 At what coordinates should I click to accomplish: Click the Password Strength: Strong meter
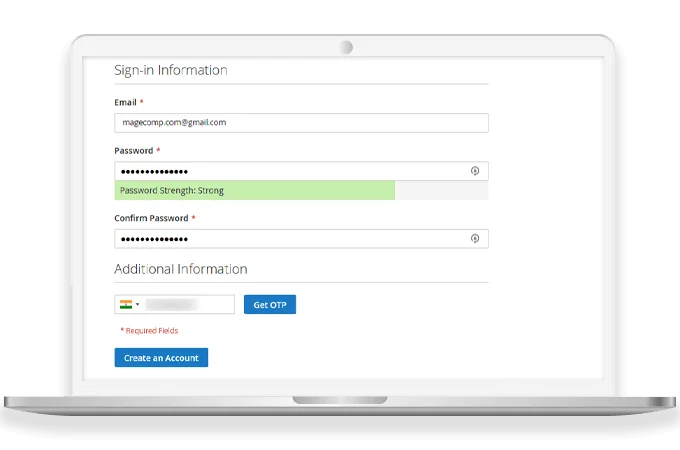click(x=301, y=190)
